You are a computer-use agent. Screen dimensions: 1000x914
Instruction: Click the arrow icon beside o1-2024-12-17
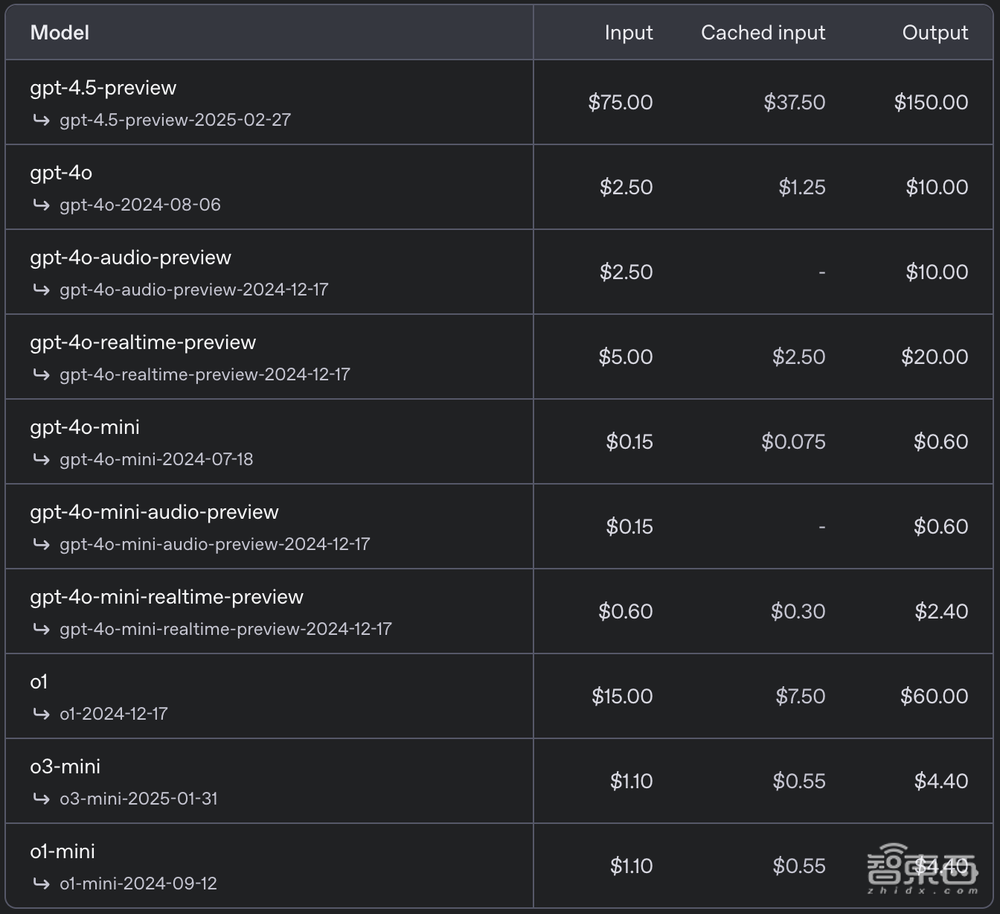coord(41,714)
